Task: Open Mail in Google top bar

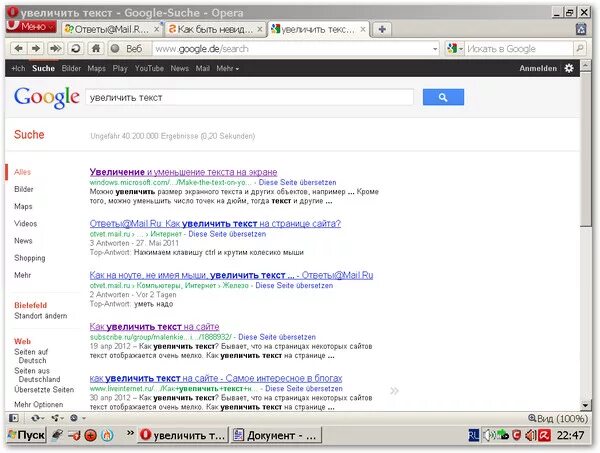Action: 202,68
